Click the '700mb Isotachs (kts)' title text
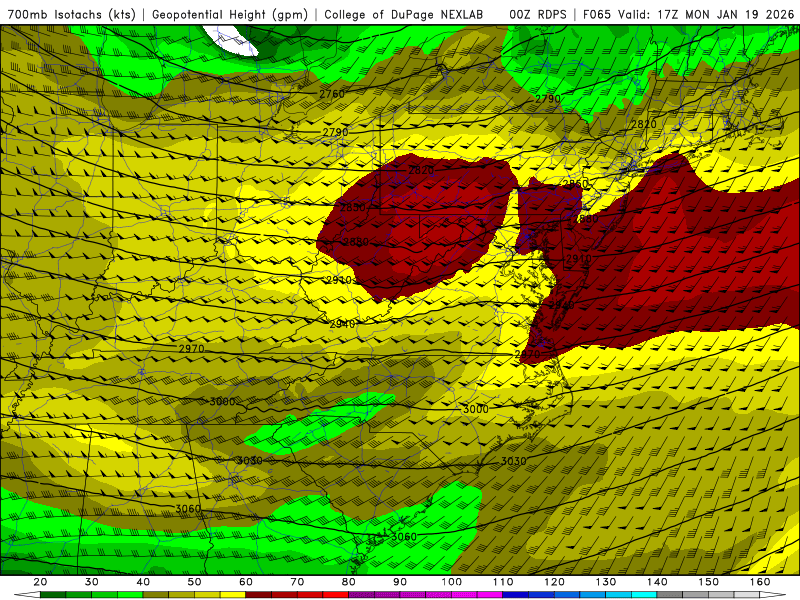Viewport: 800px width, 600px height. point(72,15)
